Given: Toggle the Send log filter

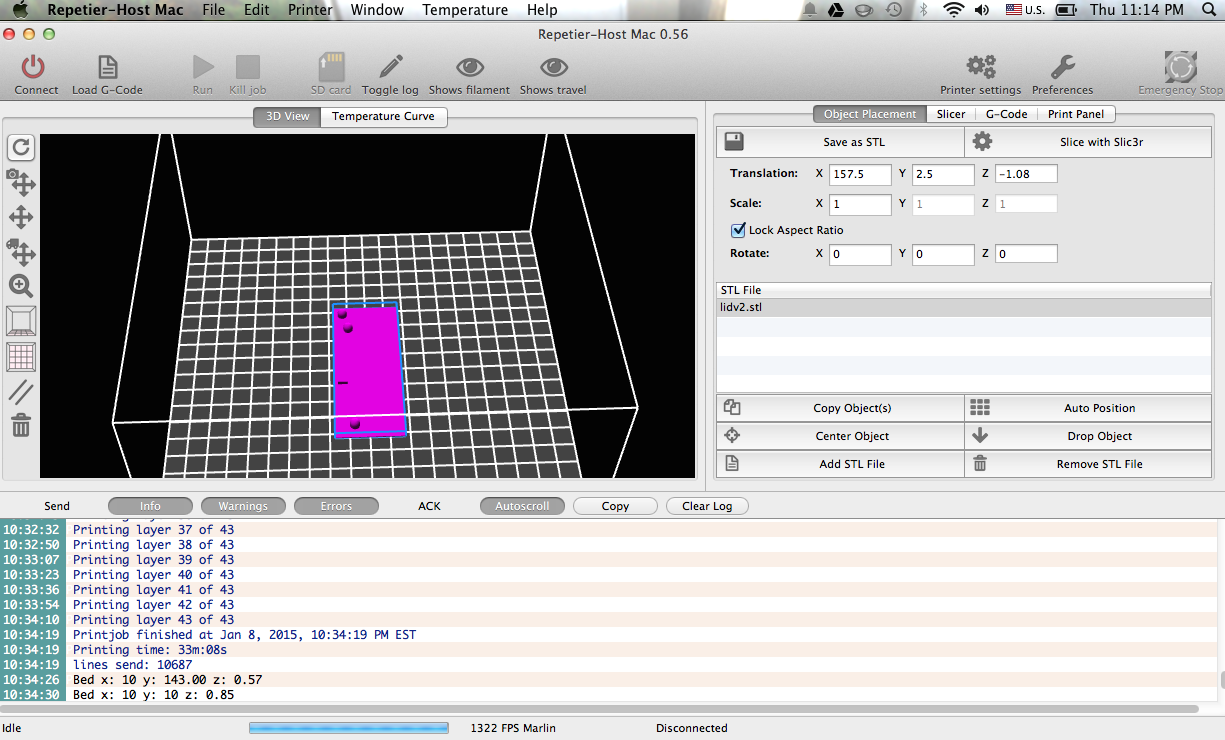Looking at the screenshot, I should [57, 506].
